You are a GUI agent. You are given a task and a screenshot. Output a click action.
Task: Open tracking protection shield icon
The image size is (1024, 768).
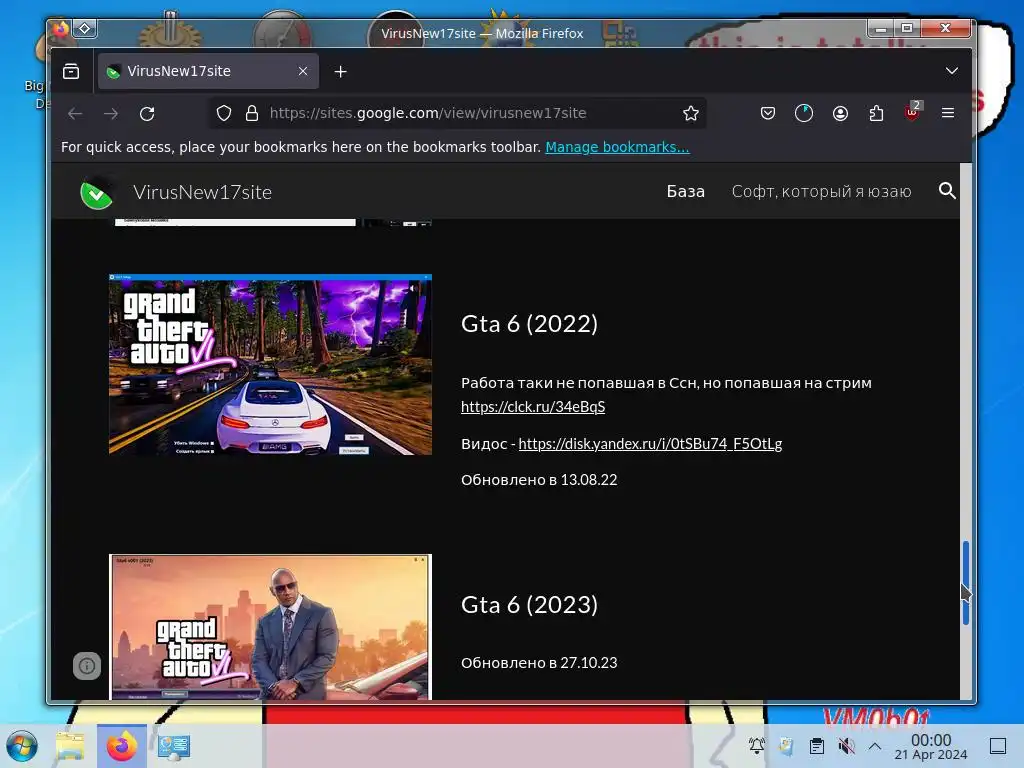224,113
